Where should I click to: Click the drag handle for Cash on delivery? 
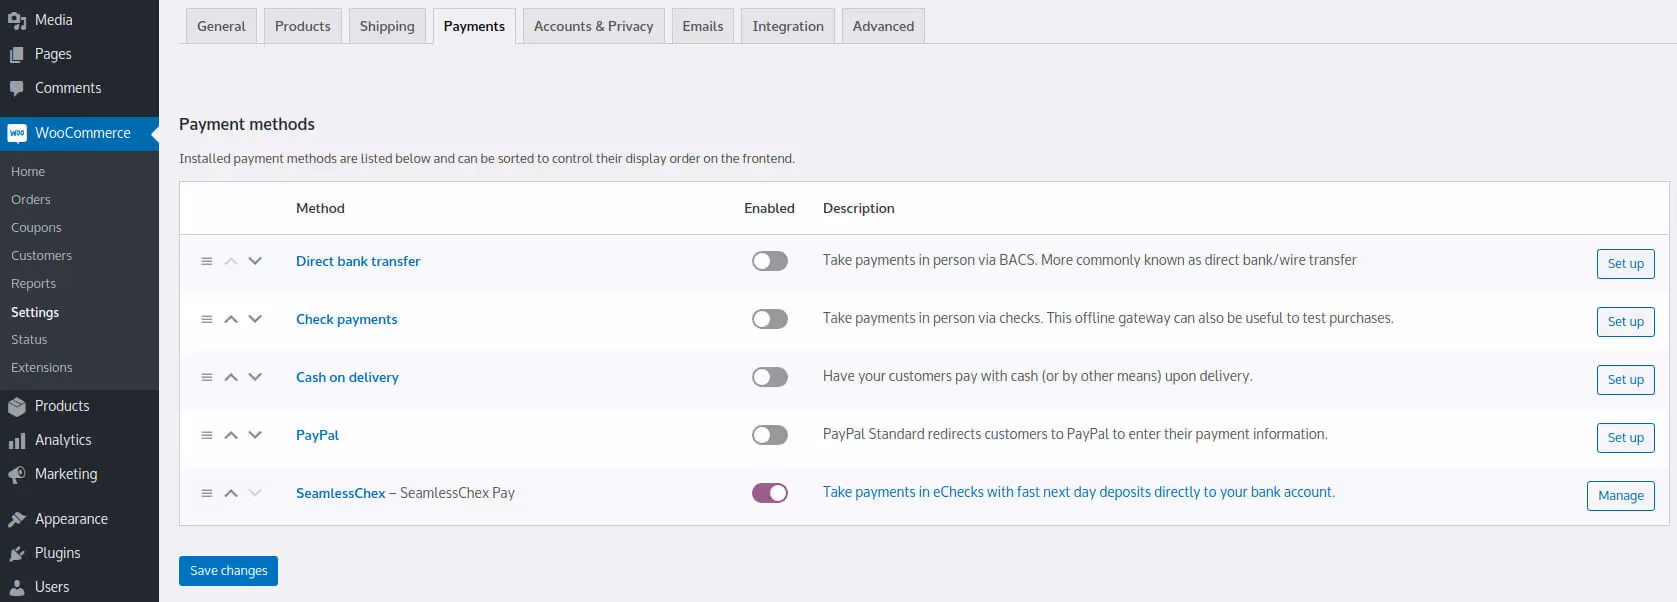pos(207,377)
